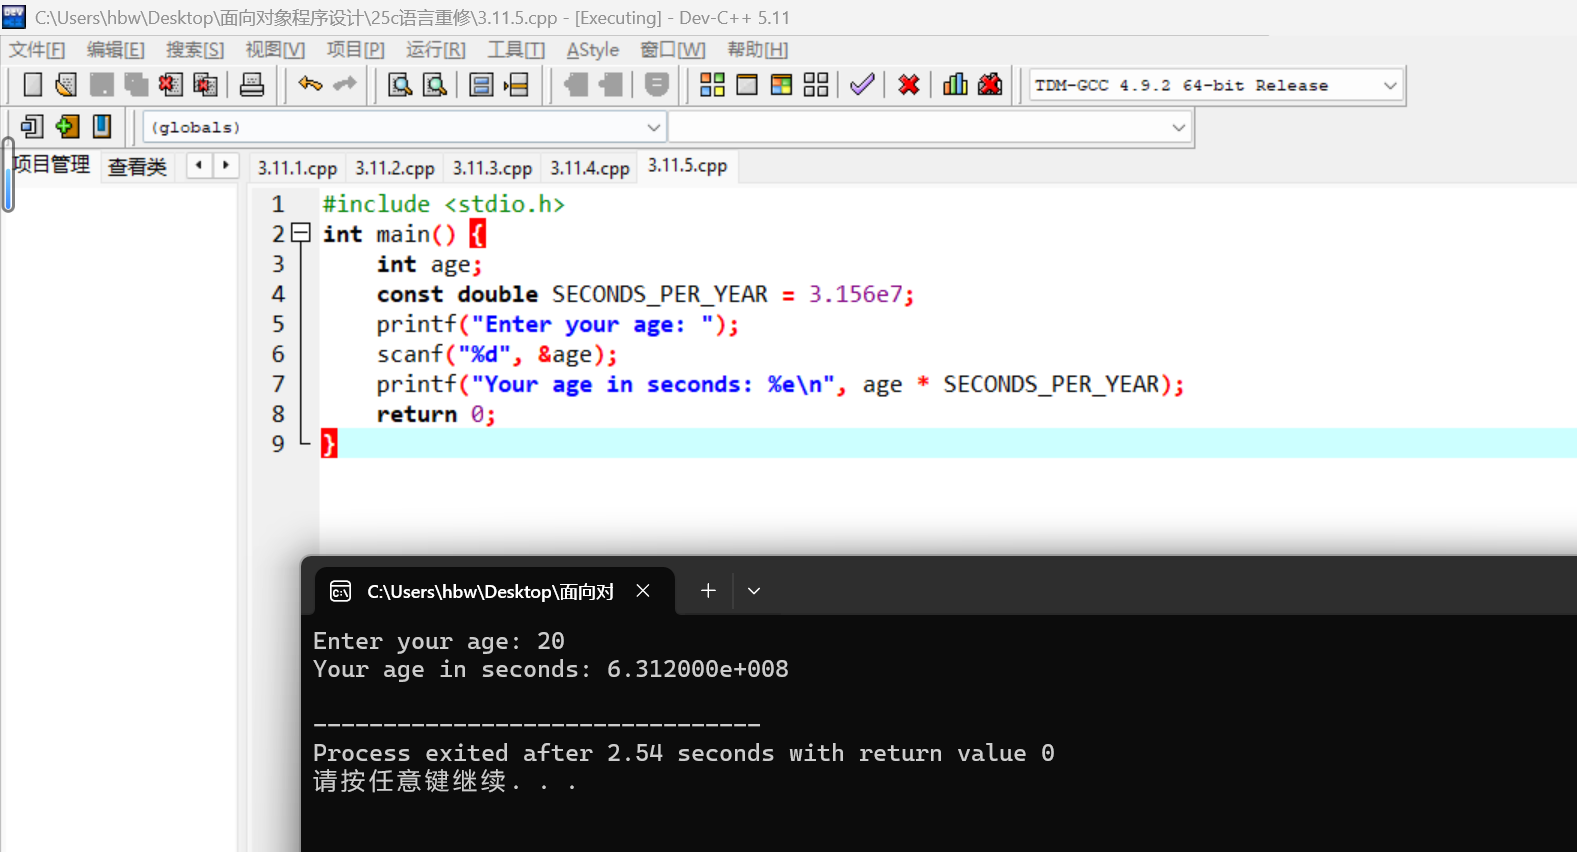1577x852 pixels.
Task: Click '#include <stdio.h>' on line 1
Action: tap(443, 204)
